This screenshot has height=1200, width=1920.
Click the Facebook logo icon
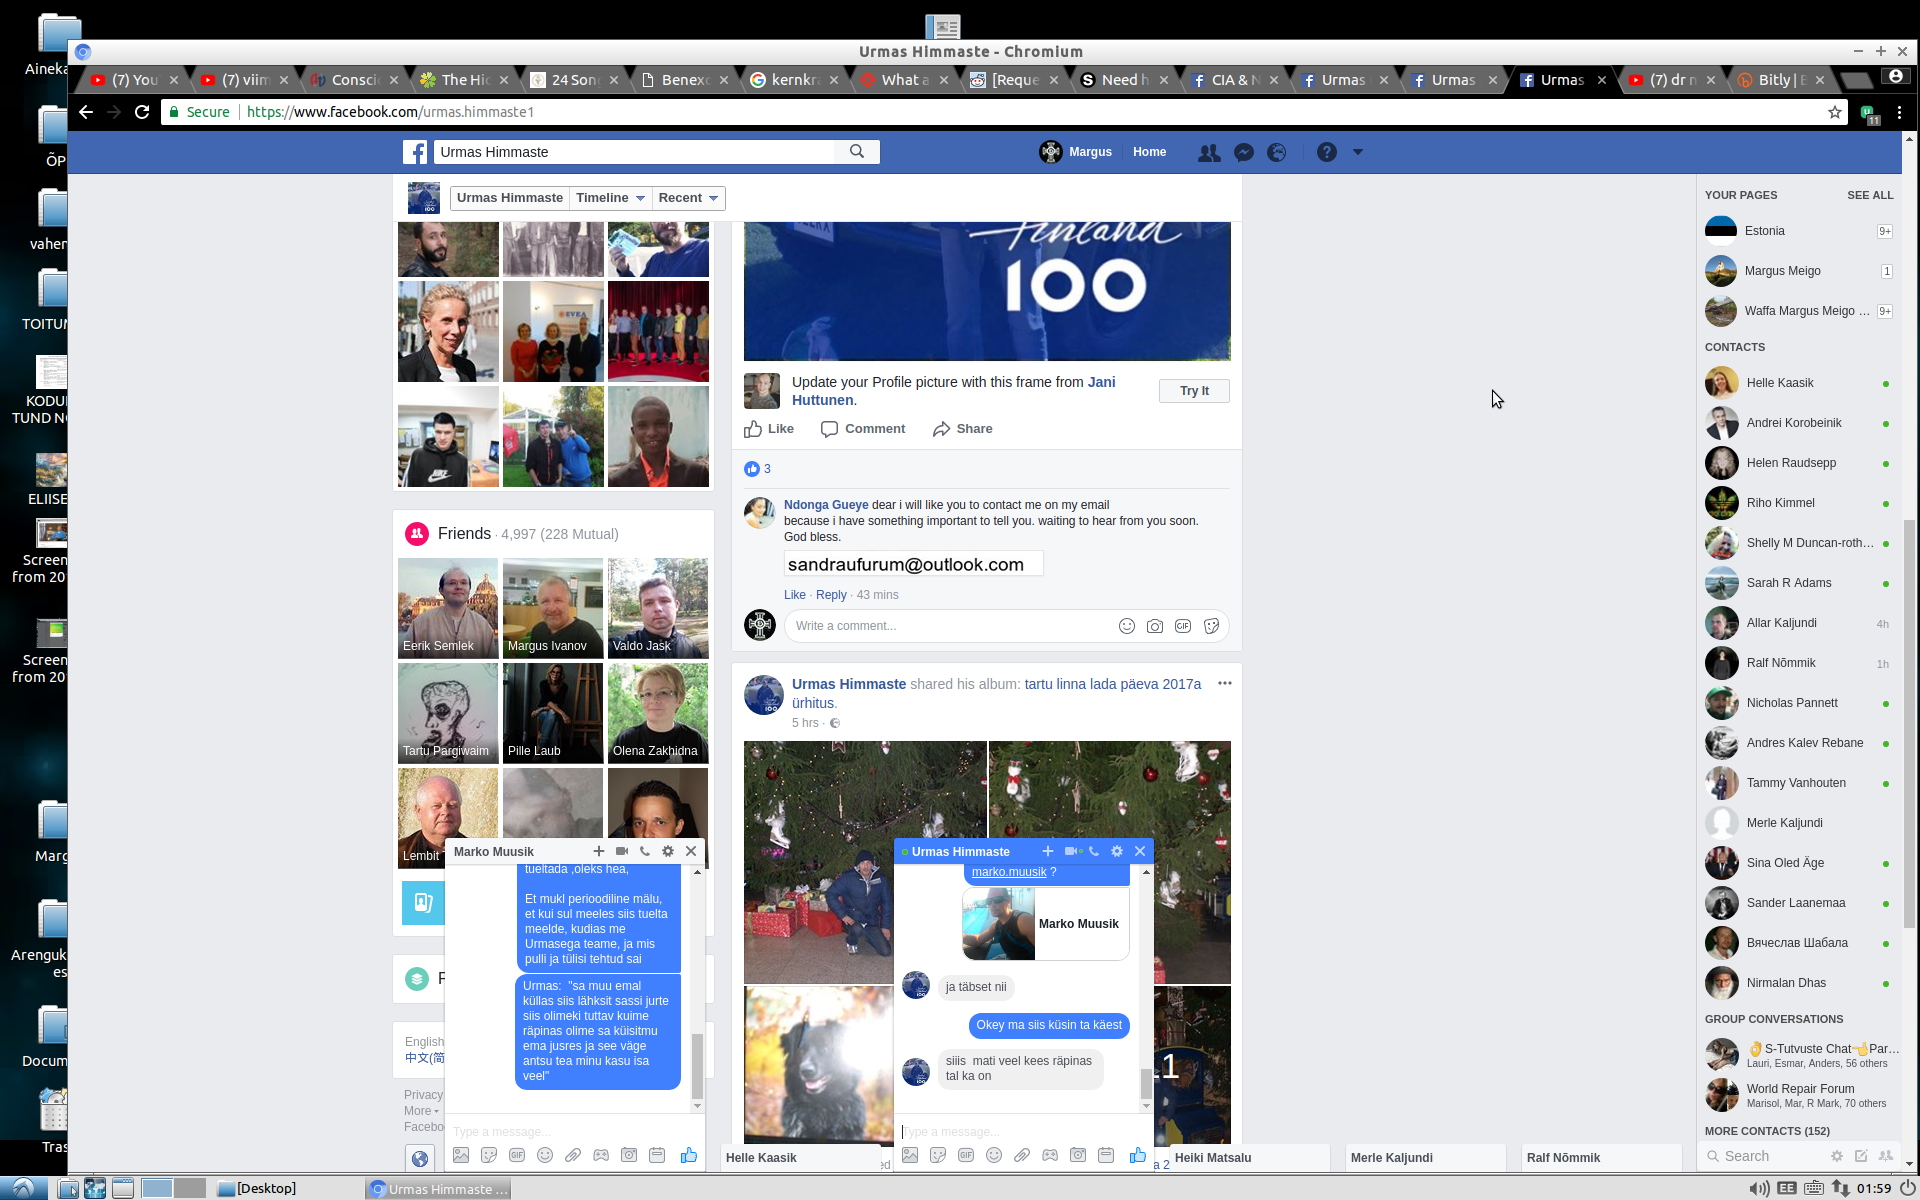pyautogui.click(x=415, y=152)
